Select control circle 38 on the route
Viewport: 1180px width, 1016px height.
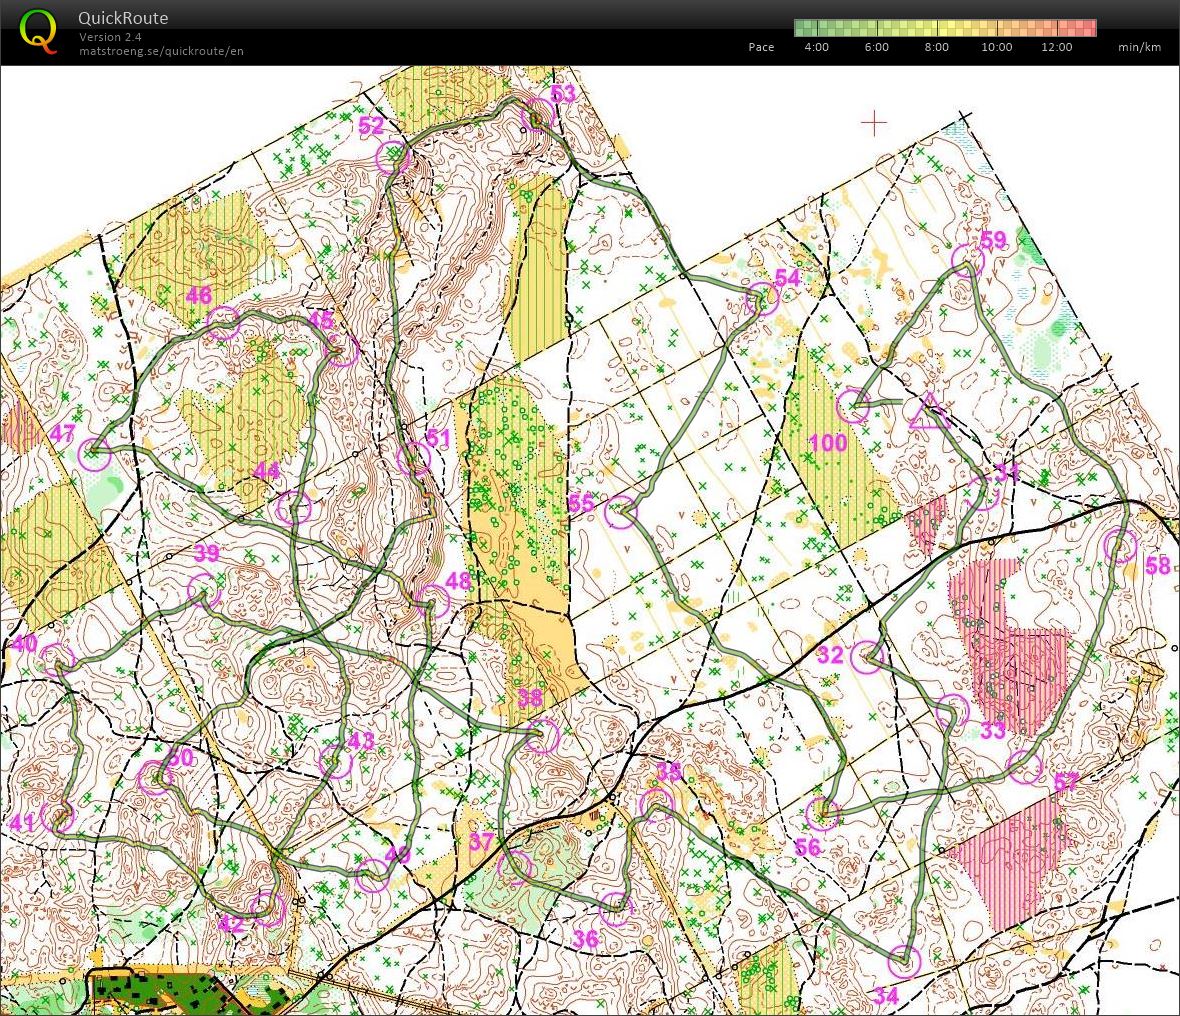542,737
